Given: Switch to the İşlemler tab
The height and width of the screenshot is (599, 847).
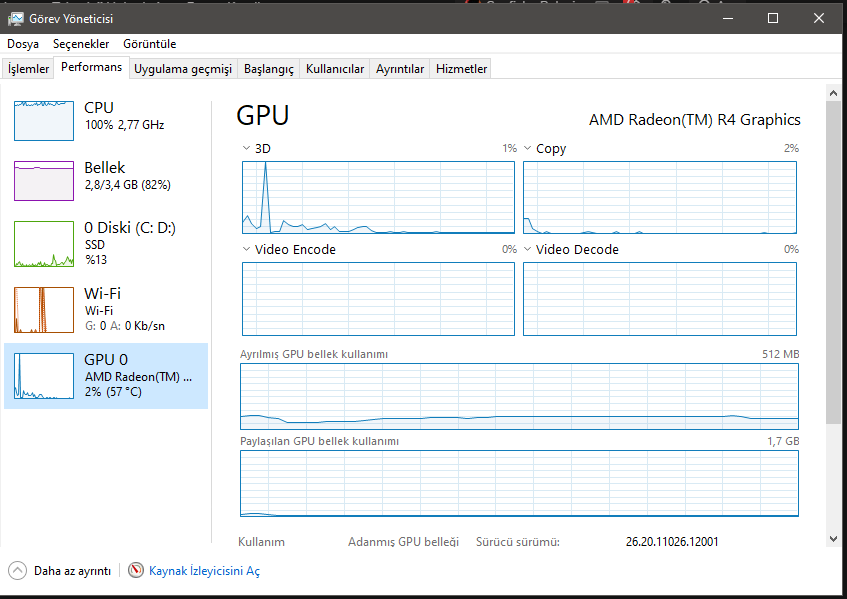Looking at the screenshot, I should click(29, 69).
